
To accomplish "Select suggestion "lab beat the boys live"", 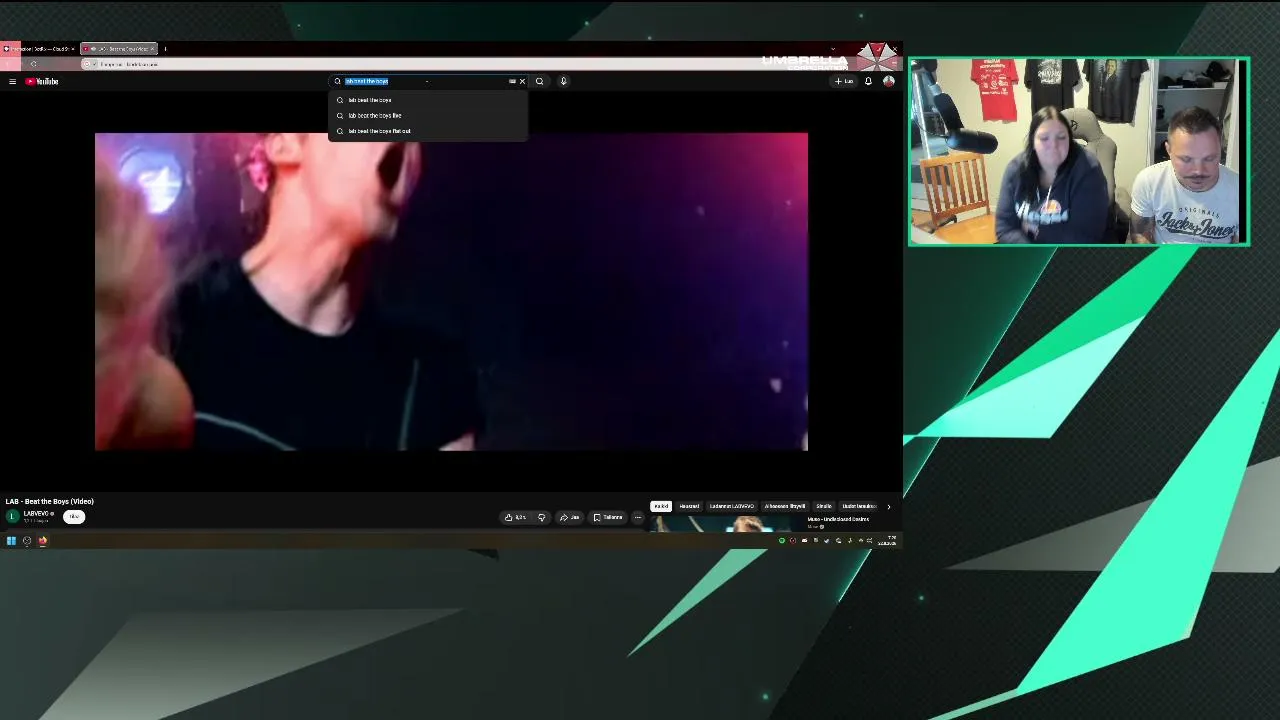I will (x=428, y=115).
